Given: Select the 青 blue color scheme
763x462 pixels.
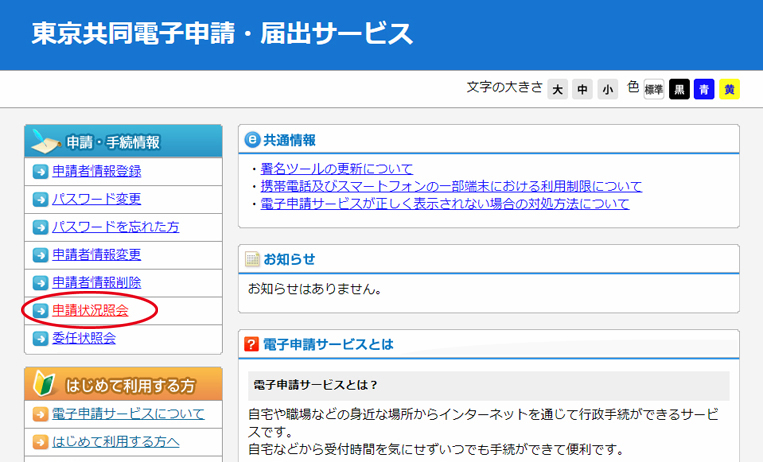Looking at the screenshot, I should 704,90.
